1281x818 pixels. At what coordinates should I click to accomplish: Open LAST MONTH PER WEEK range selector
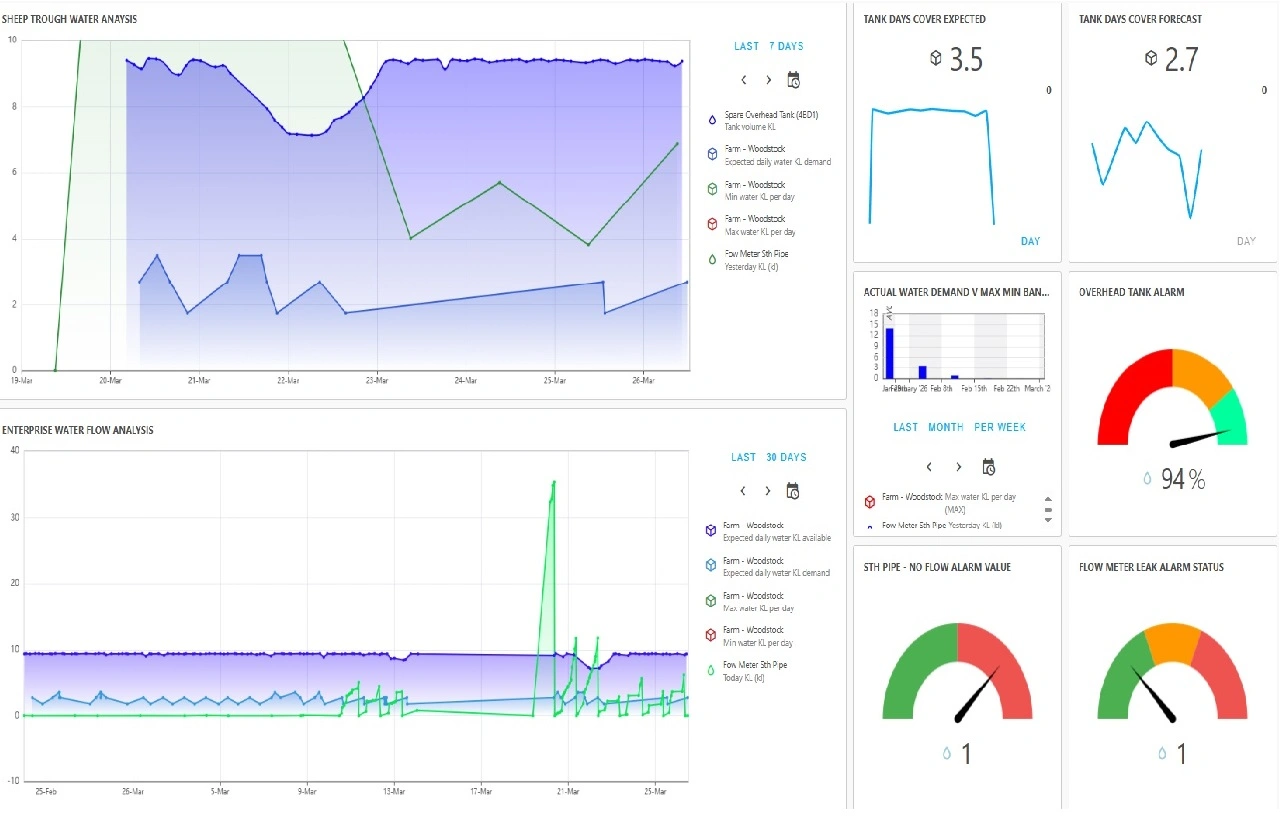click(960, 427)
